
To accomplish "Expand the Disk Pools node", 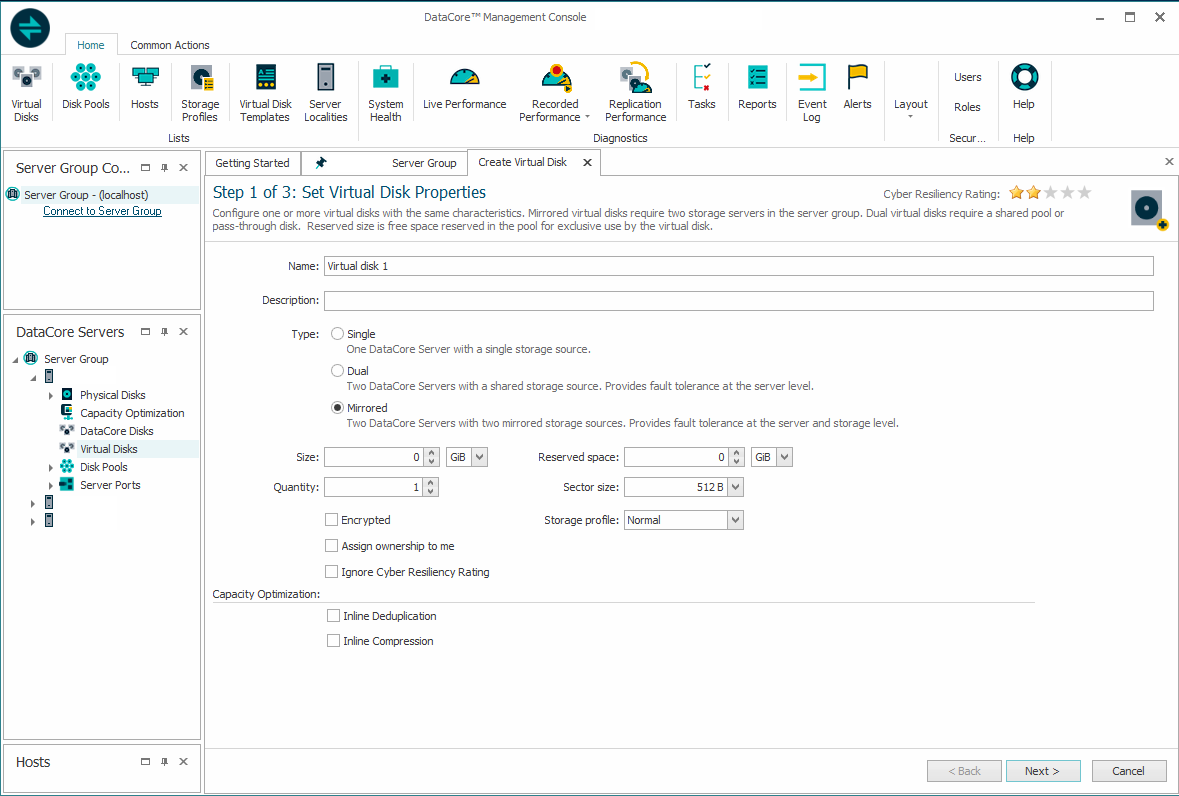I will [x=51, y=468].
